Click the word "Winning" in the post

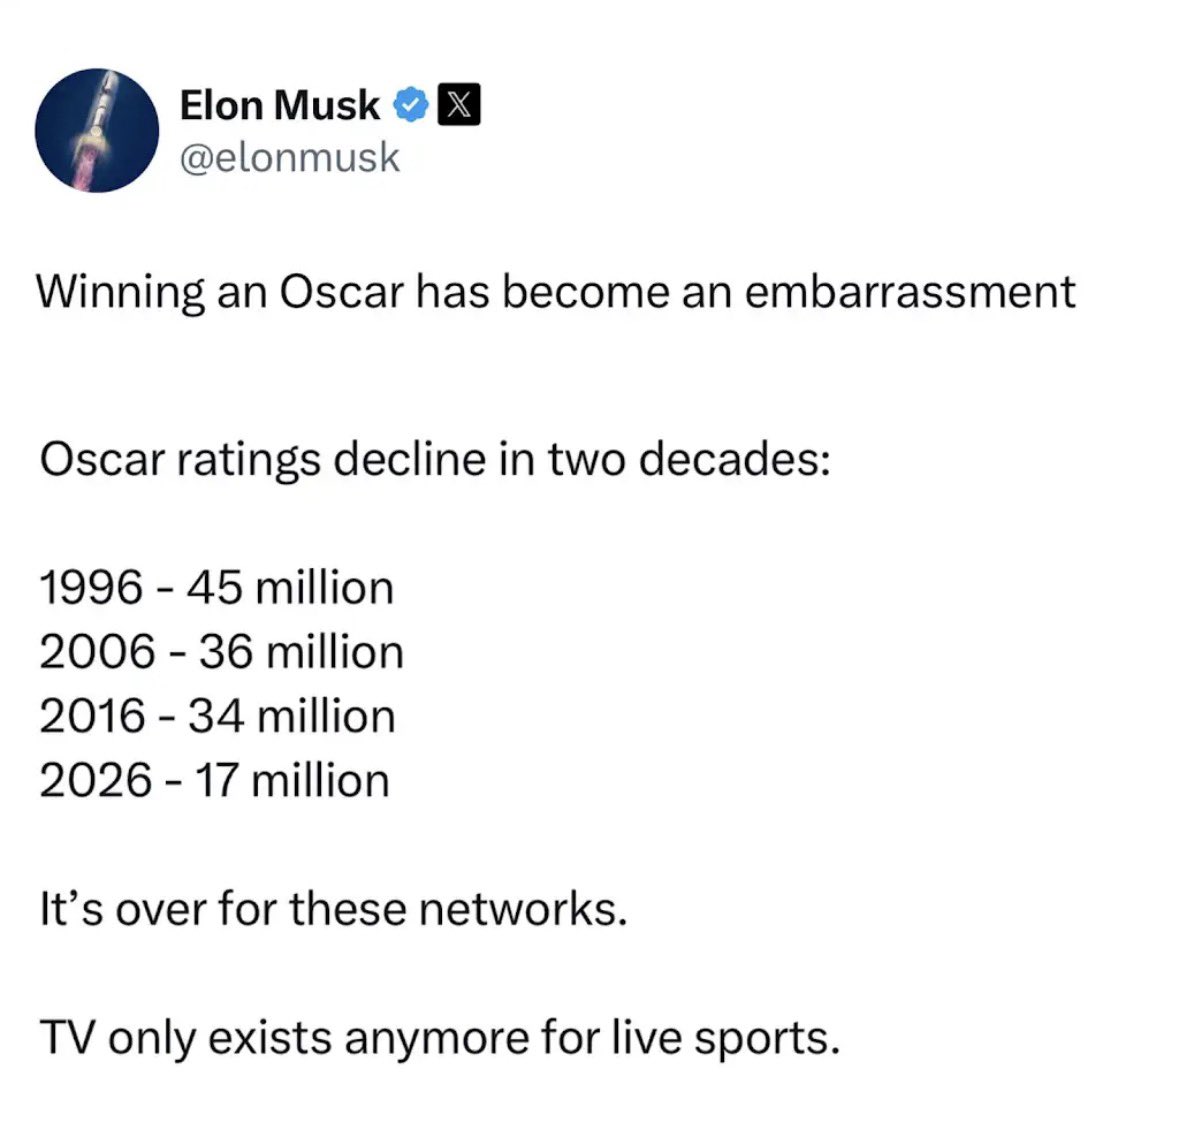120,292
